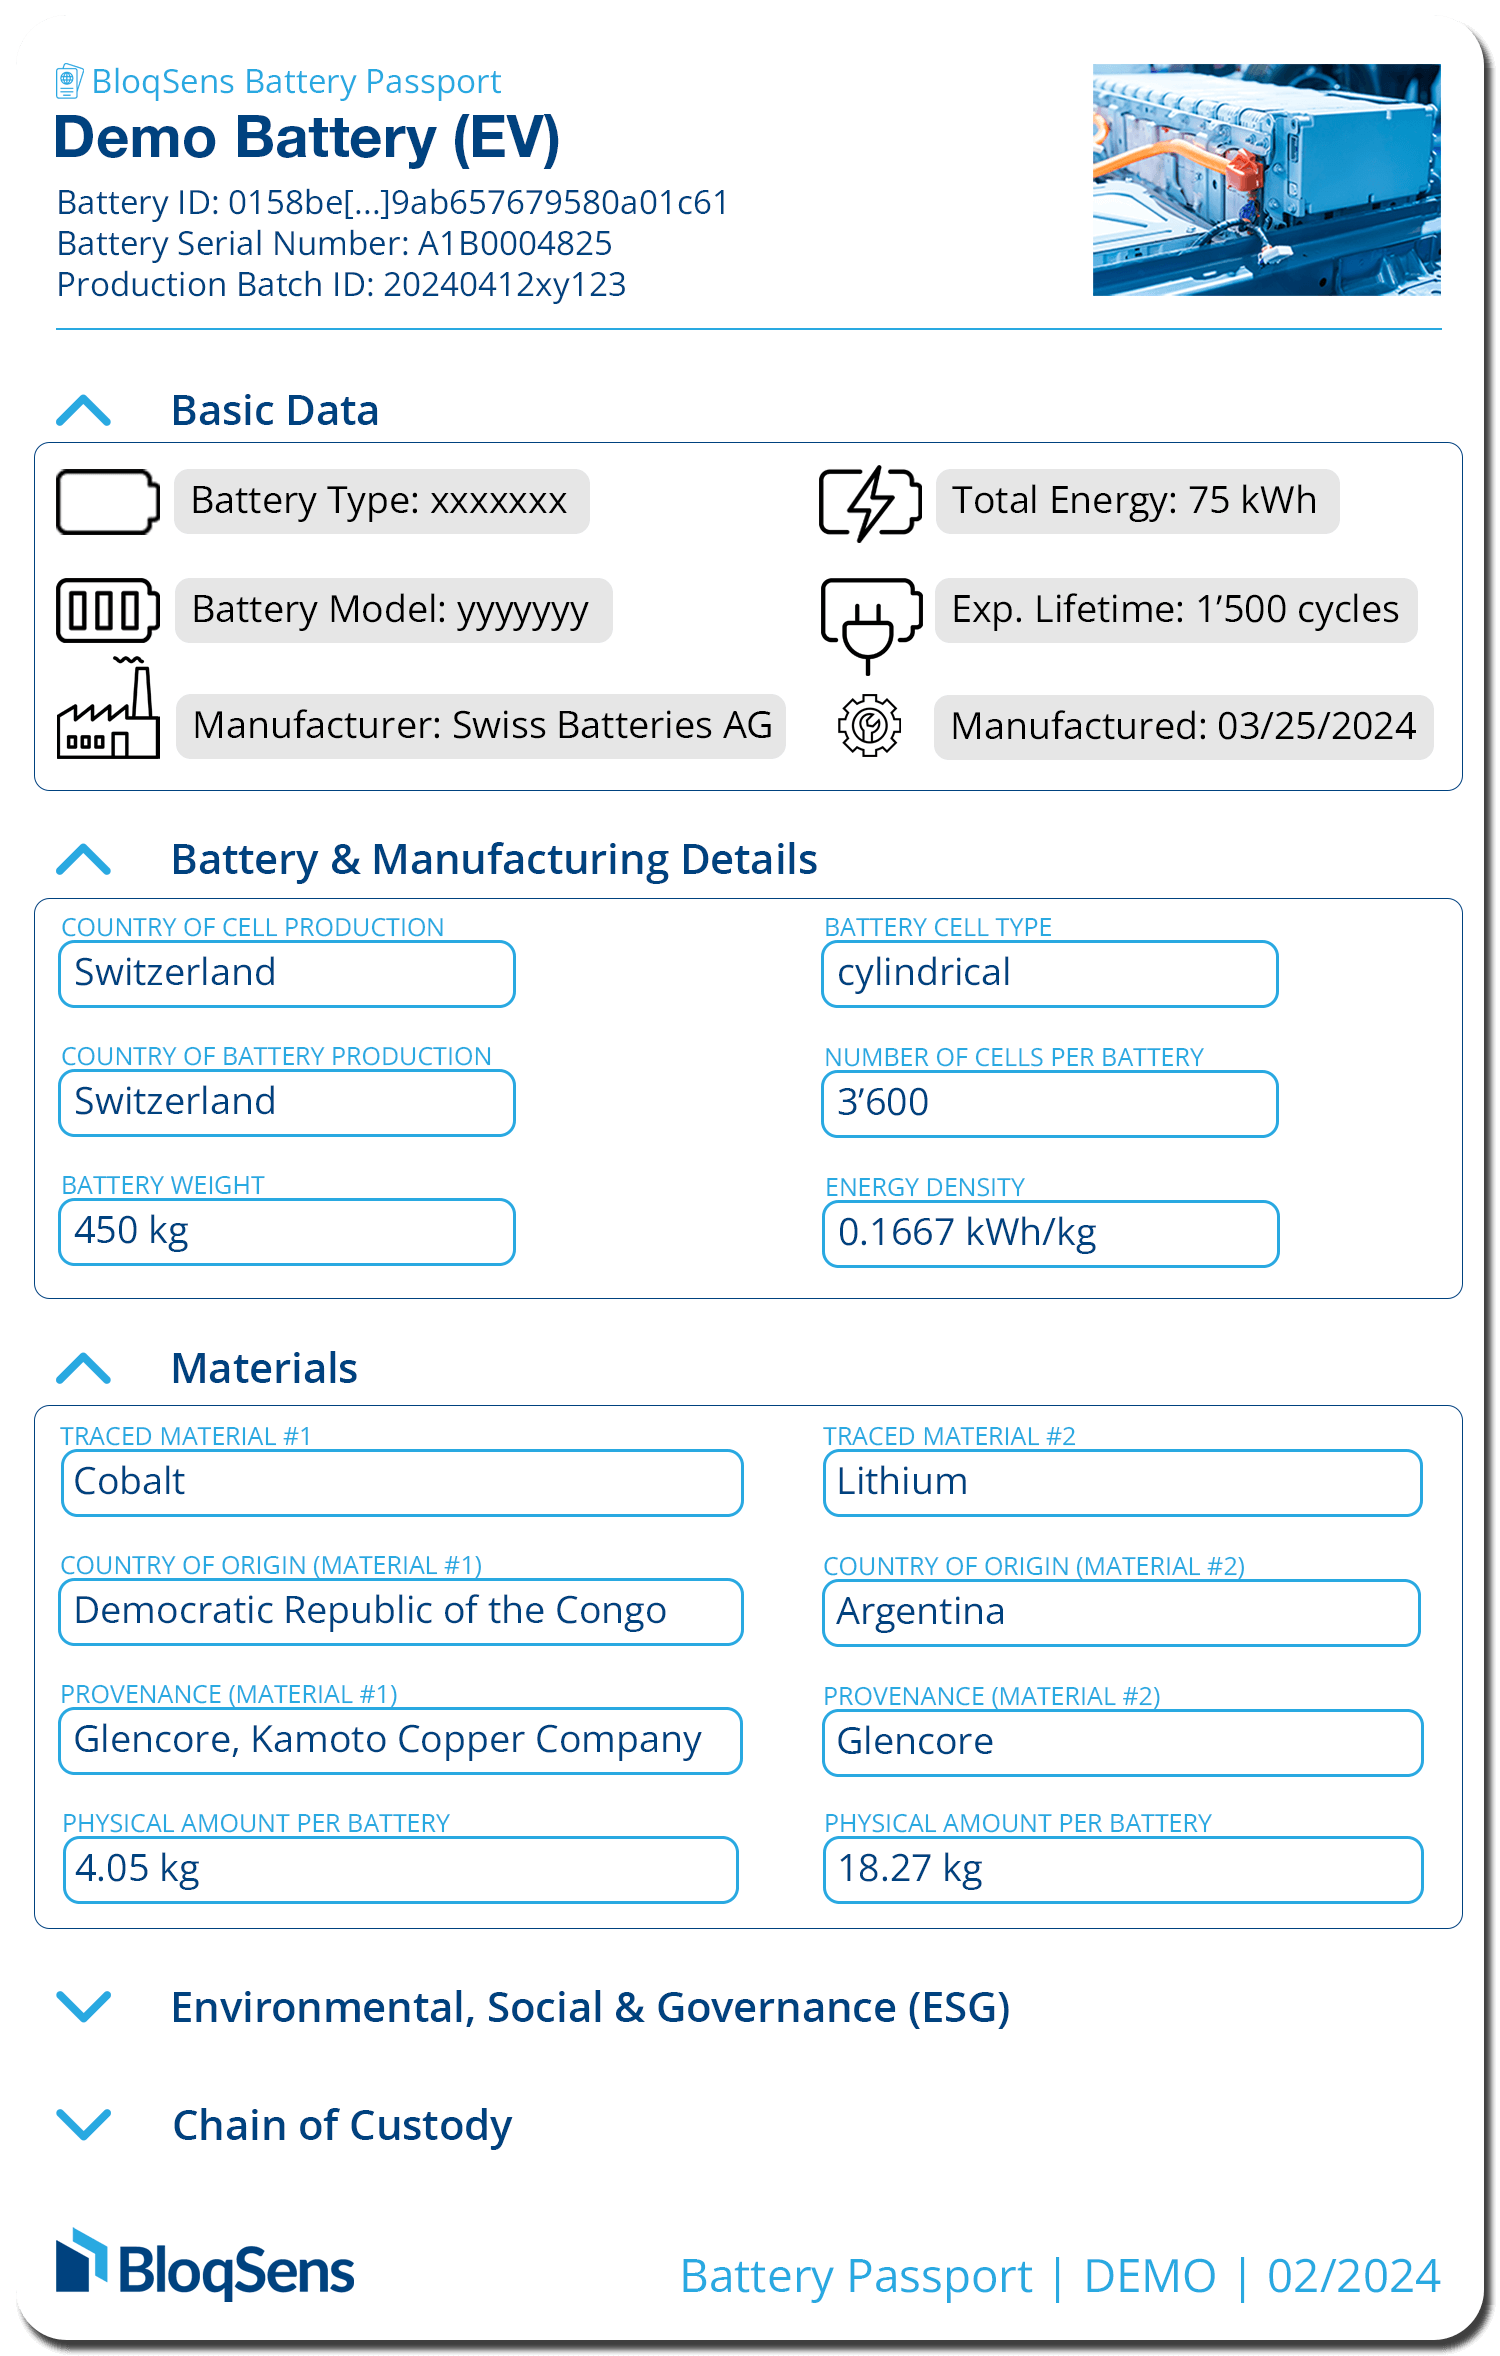Click the BloqSens passport icon in header
Image resolution: width=1500 pixels, height=2356 pixels.
[x=68, y=81]
